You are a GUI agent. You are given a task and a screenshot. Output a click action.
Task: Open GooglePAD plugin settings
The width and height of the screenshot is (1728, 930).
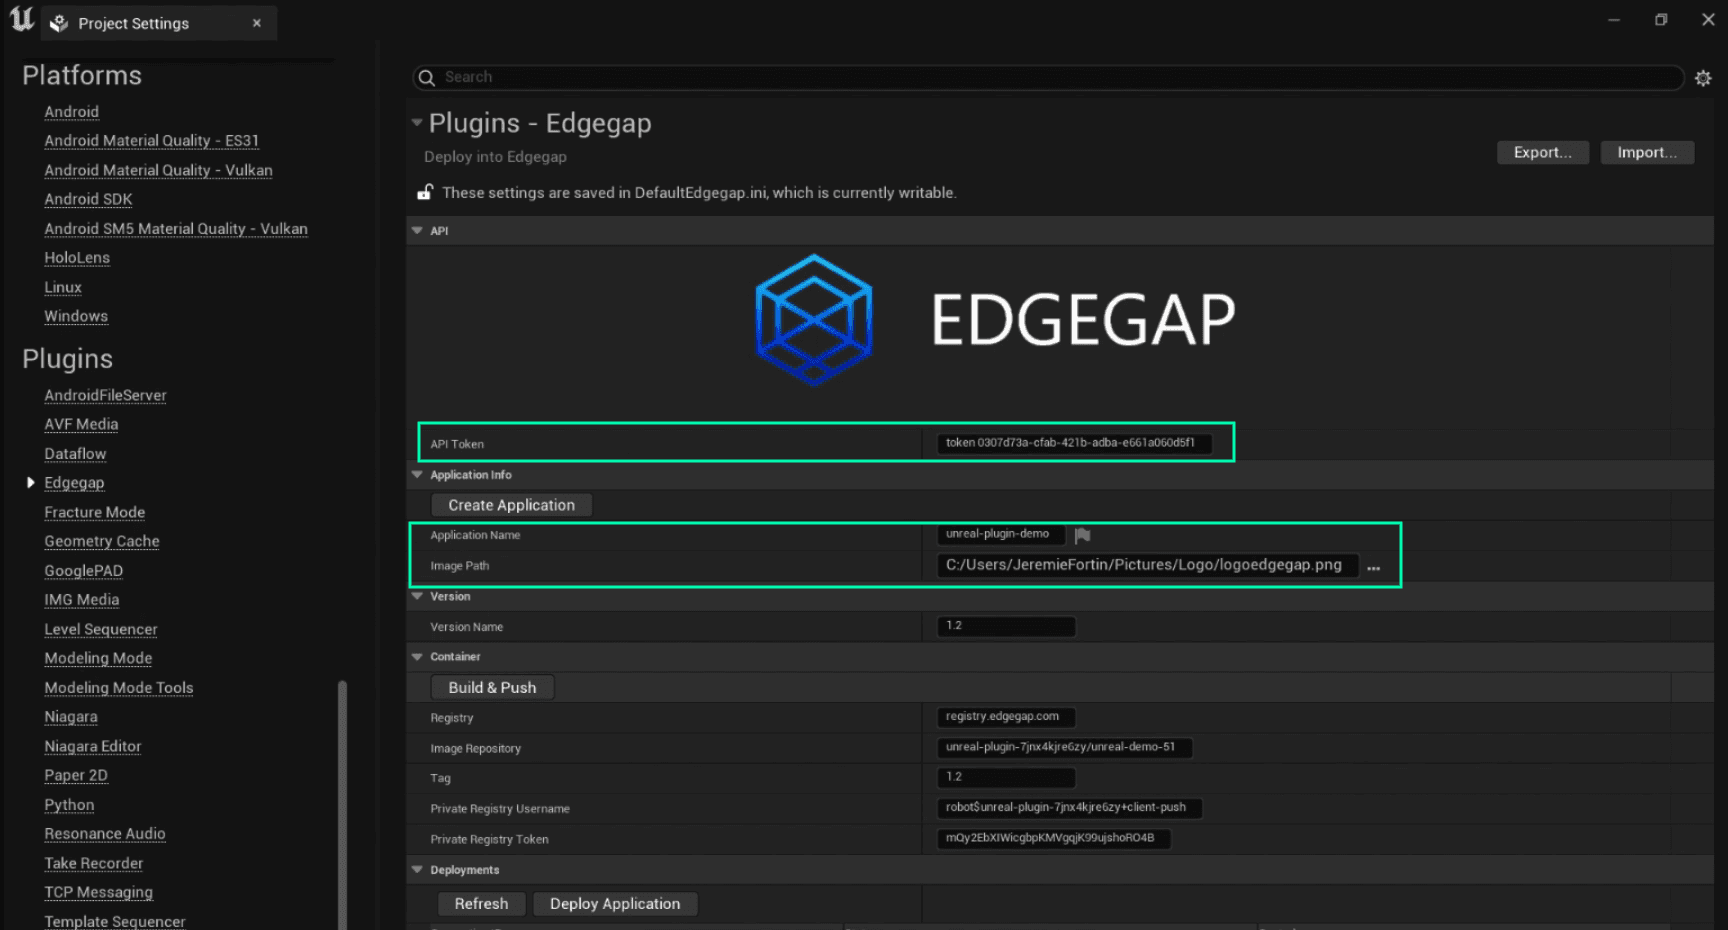click(83, 571)
